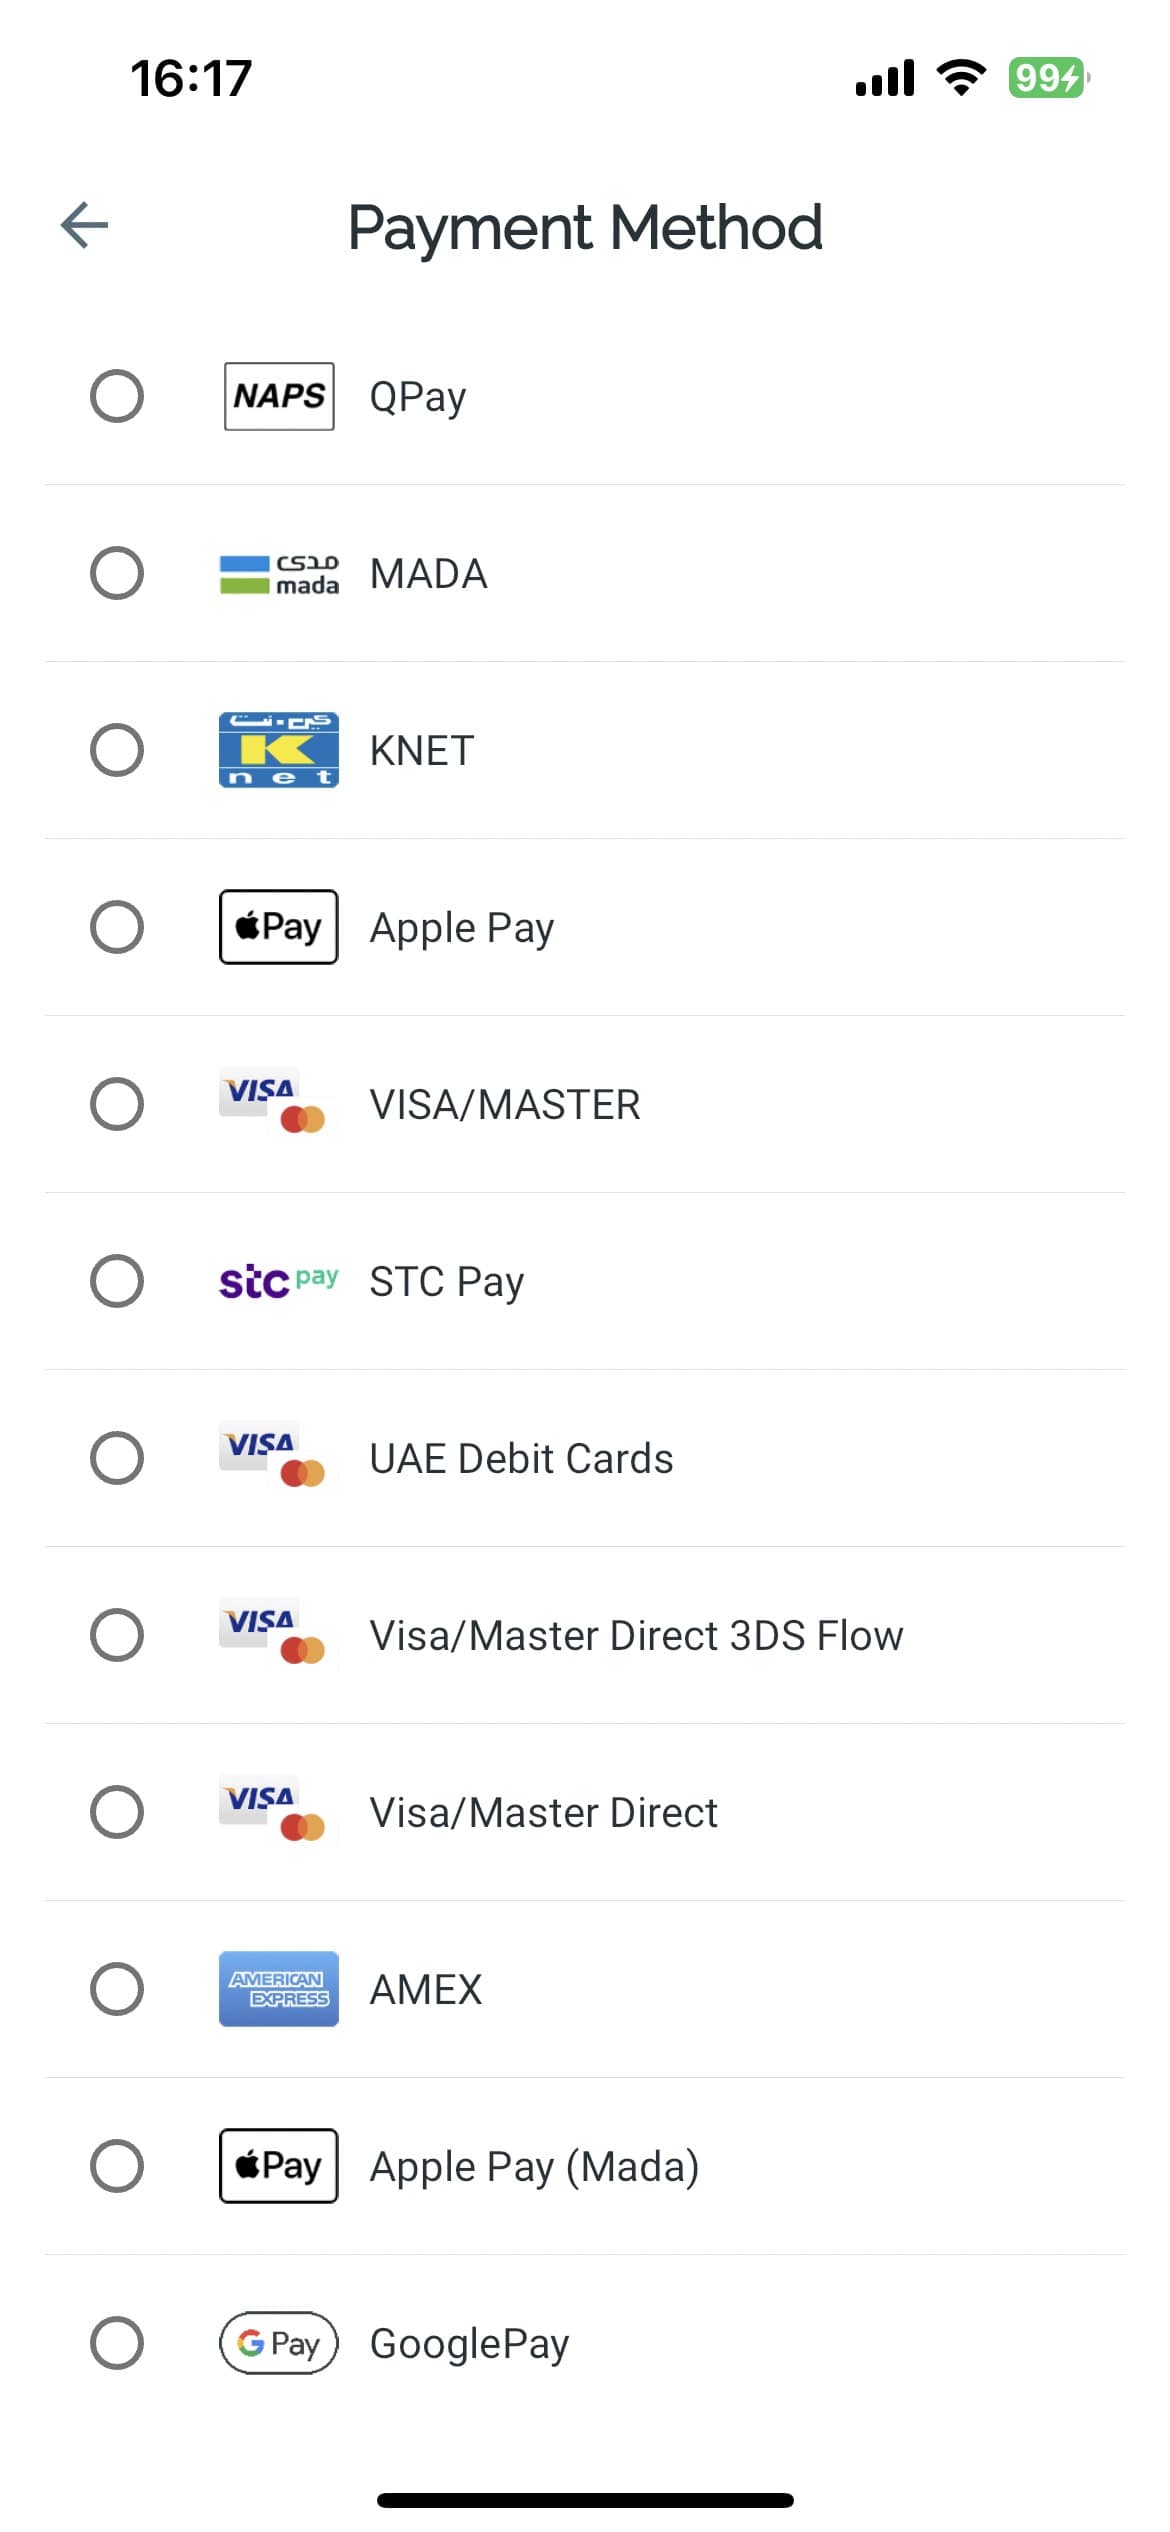Tap the mada logo icon

[x=279, y=574]
